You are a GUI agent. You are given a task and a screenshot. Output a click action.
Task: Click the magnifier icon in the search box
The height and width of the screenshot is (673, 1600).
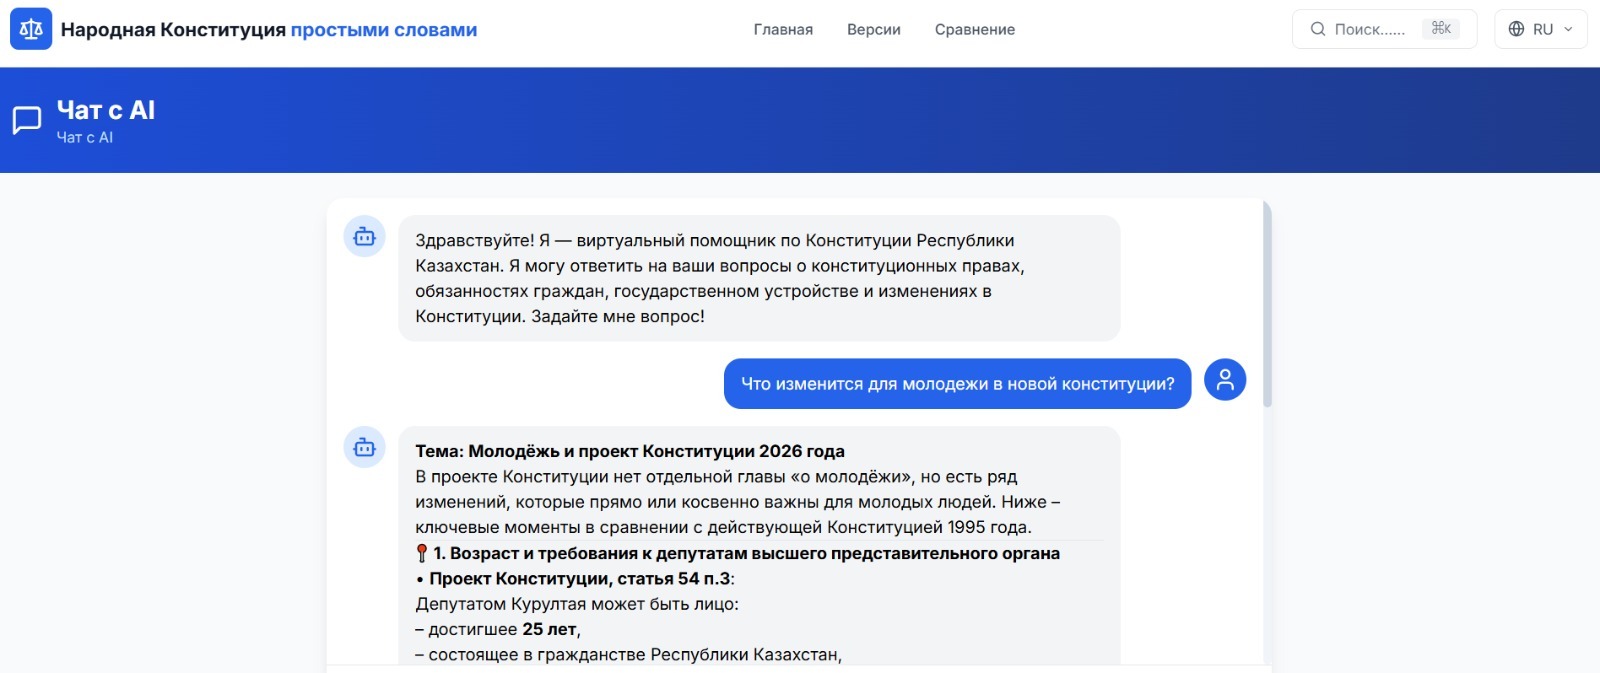tap(1317, 29)
